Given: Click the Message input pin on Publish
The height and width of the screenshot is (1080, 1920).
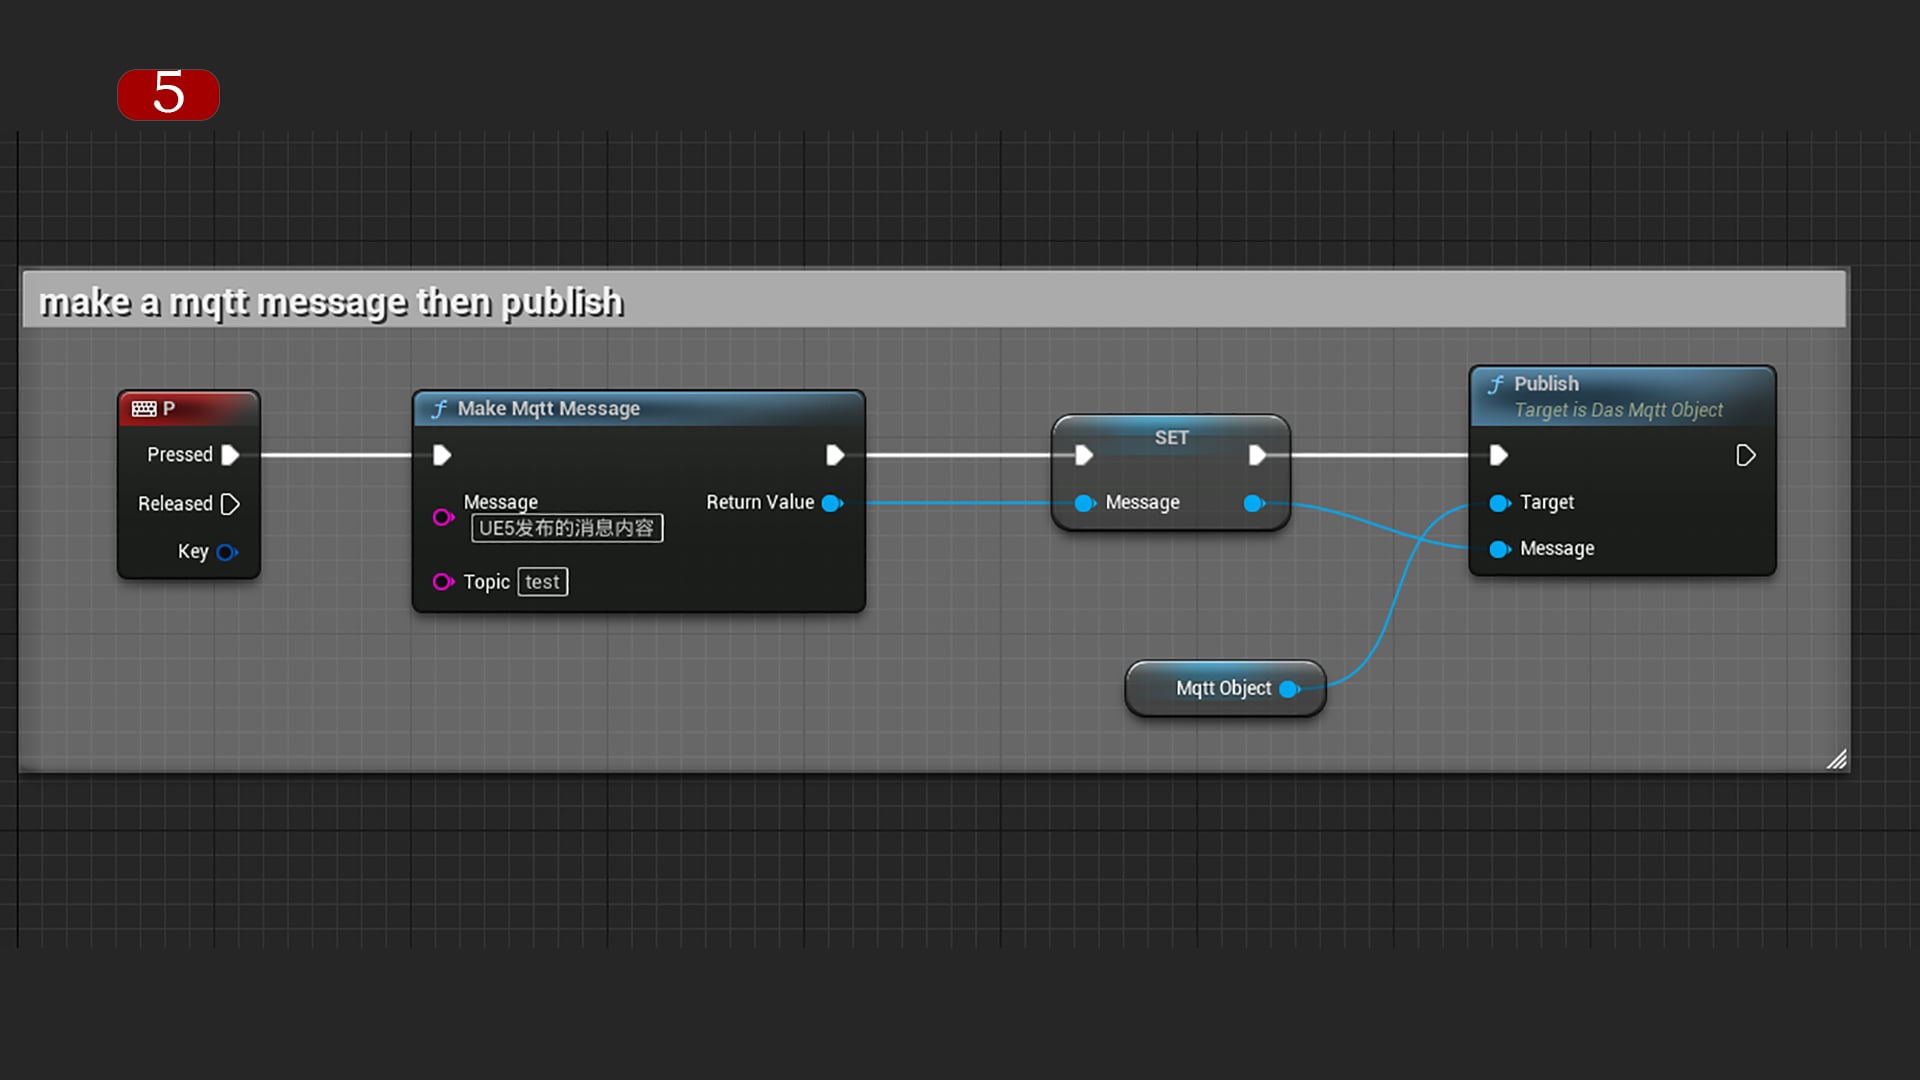Looking at the screenshot, I should [1500, 548].
